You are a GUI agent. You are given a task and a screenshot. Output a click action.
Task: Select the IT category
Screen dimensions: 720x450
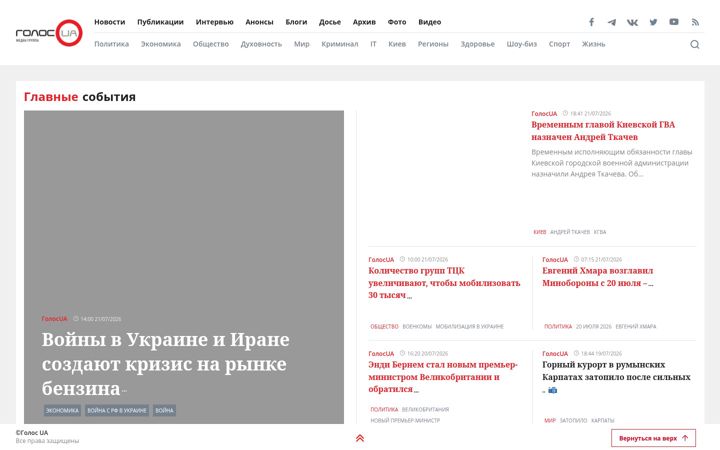coord(373,44)
